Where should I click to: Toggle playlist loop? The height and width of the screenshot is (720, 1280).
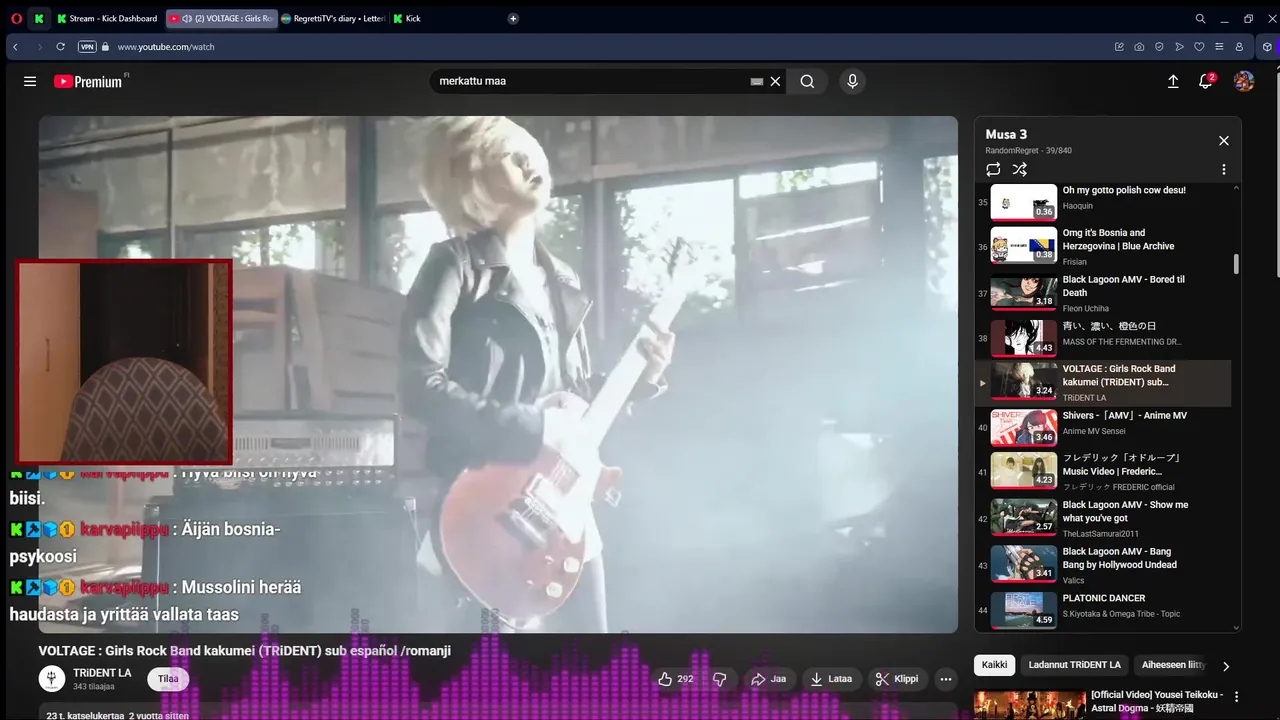click(x=993, y=170)
